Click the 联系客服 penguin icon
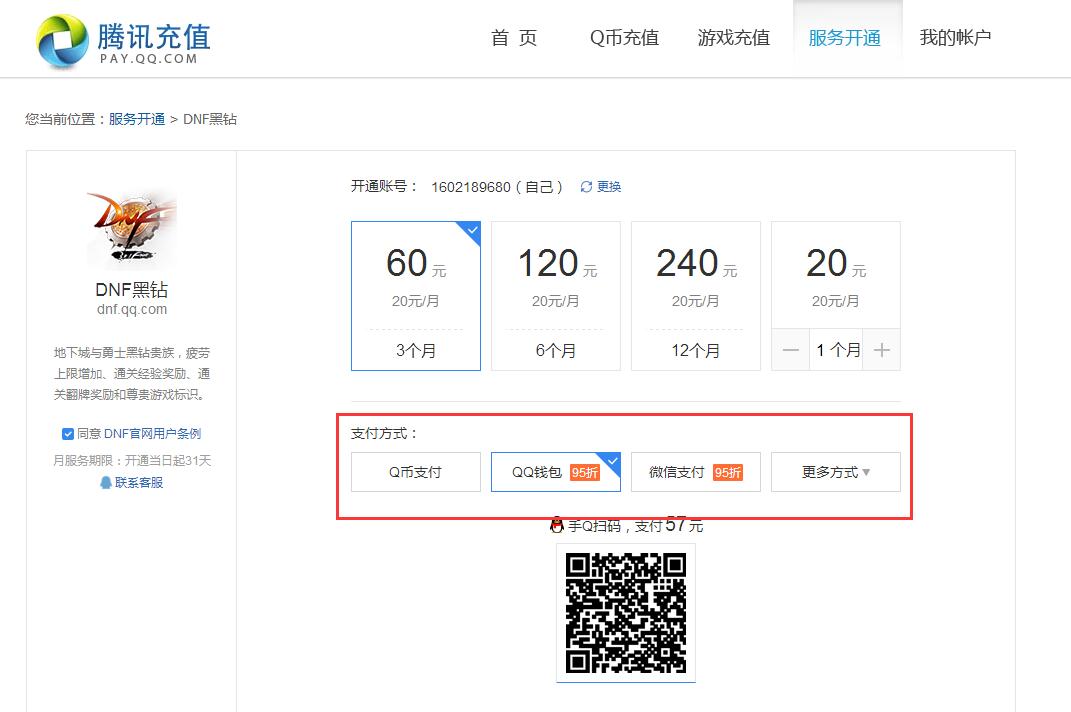The height and width of the screenshot is (712, 1071). [106, 482]
